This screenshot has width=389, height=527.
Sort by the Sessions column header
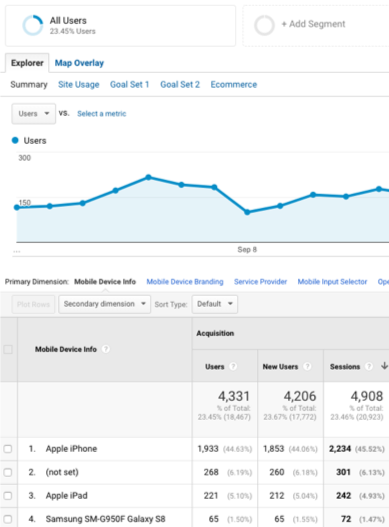345,366
